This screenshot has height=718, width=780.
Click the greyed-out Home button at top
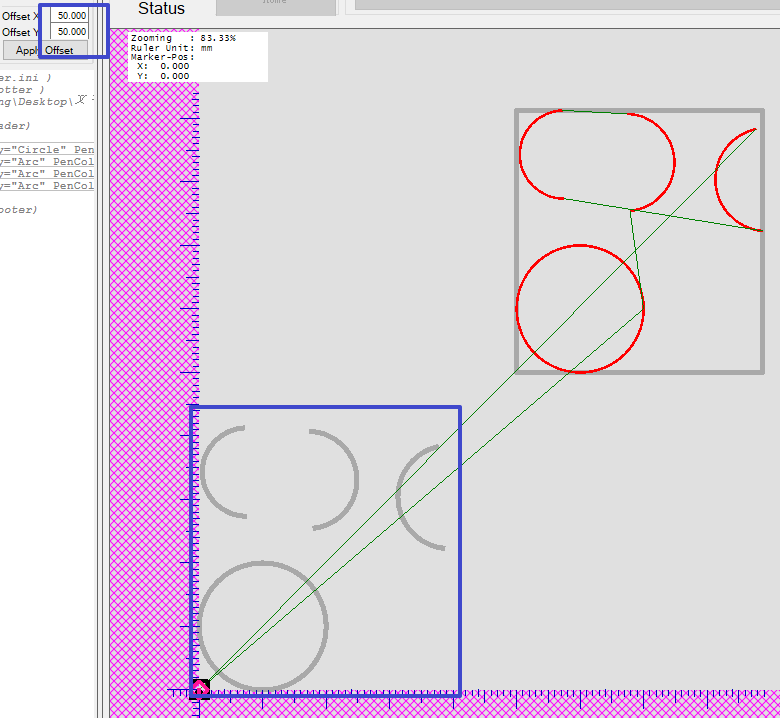[x=275, y=5]
